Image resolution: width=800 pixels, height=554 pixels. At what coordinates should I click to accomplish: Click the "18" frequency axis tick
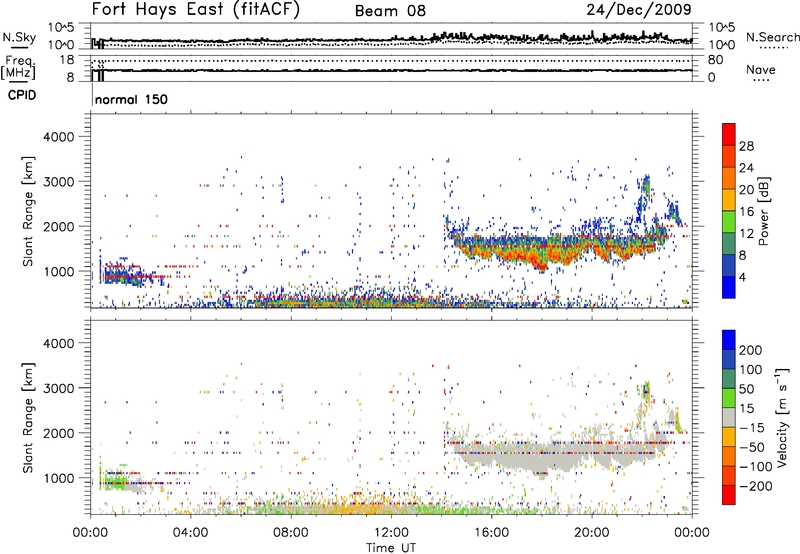[x=67, y=60]
